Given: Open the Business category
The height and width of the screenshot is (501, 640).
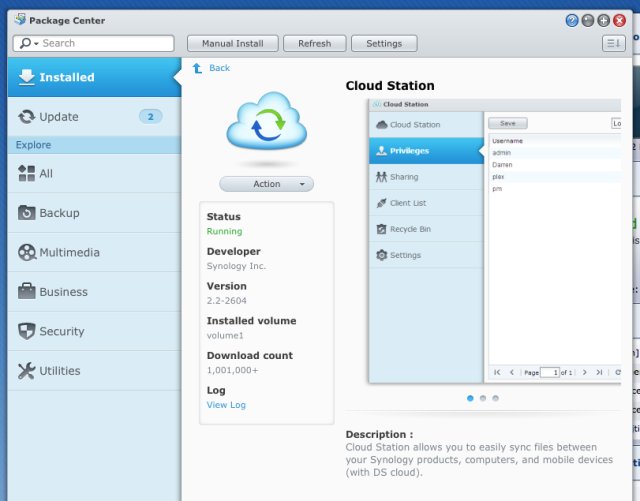Looking at the screenshot, I should (94, 292).
